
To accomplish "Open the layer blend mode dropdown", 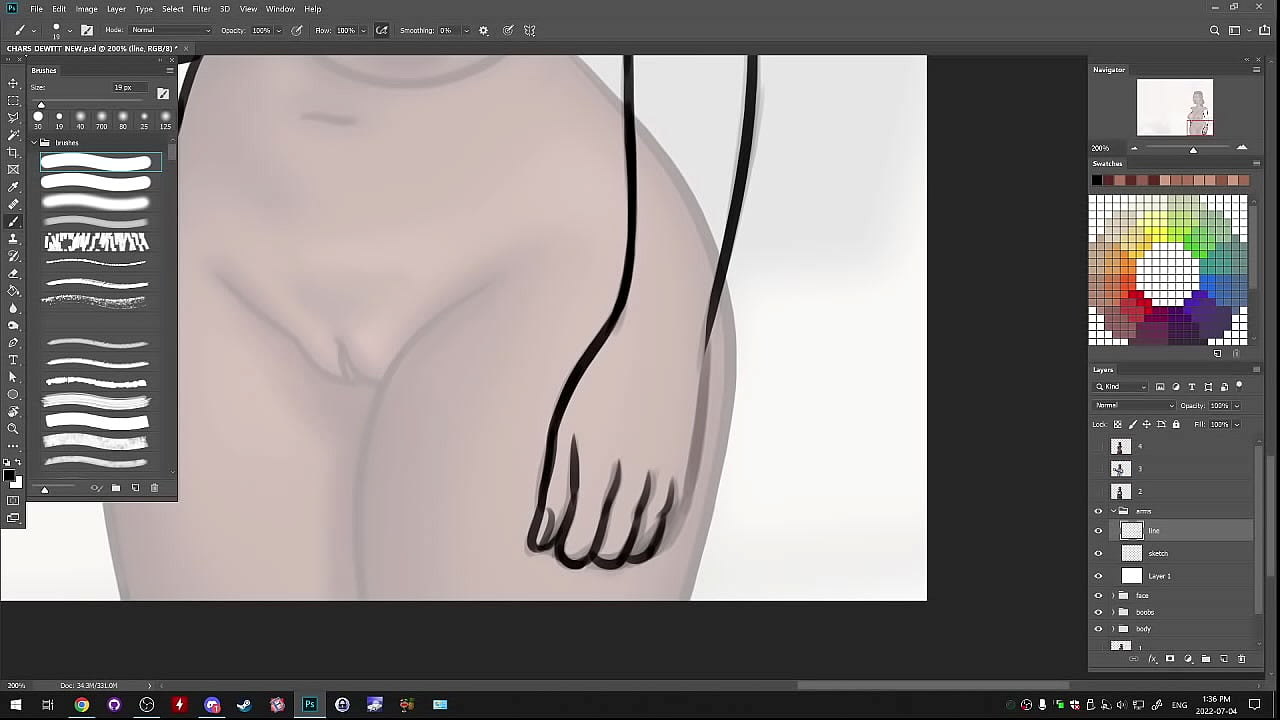I will pyautogui.click(x=1134, y=406).
